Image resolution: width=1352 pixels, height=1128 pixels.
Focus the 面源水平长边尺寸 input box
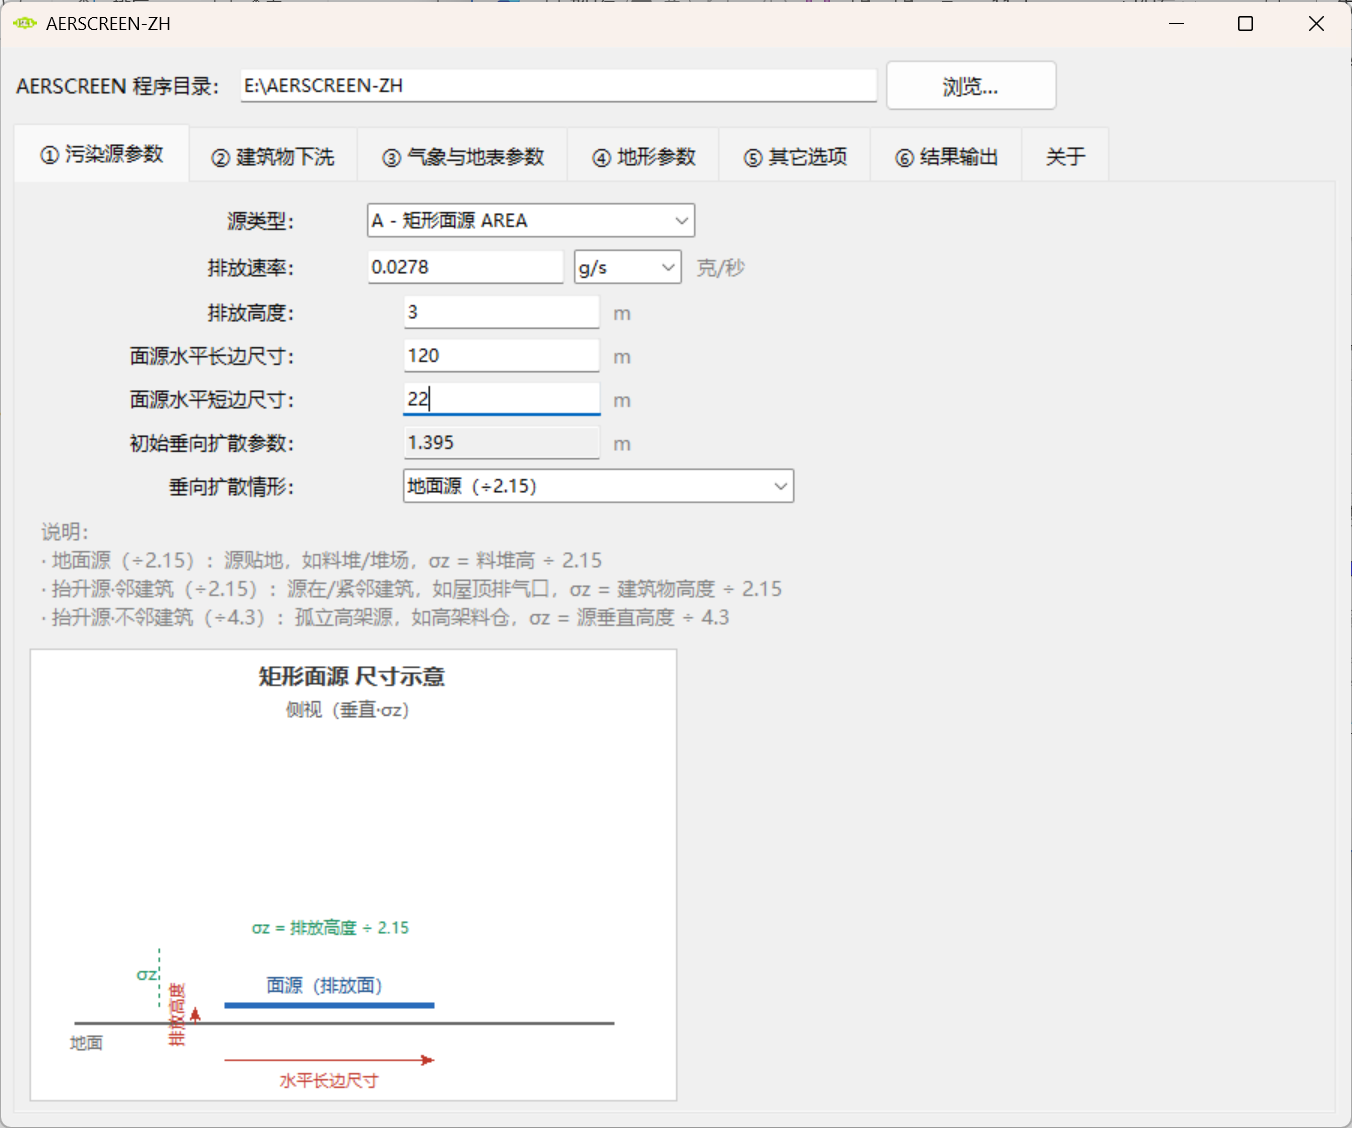502,356
